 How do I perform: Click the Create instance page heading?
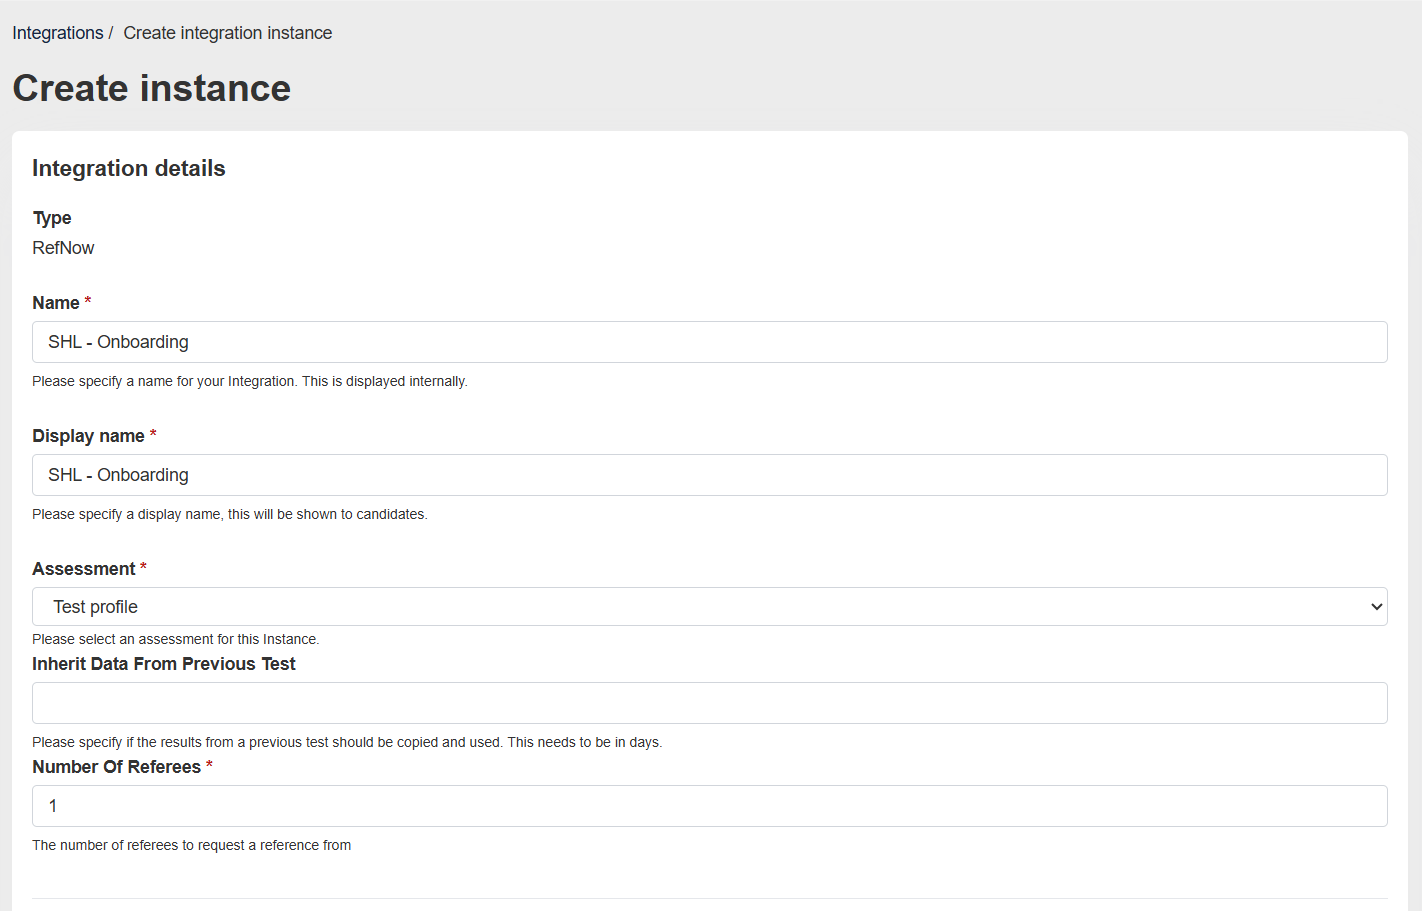point(152,88)
